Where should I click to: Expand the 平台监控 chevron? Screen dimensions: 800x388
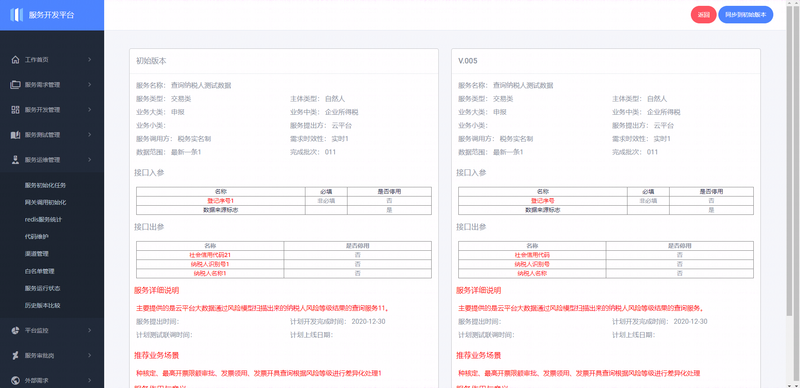(89, 330)
